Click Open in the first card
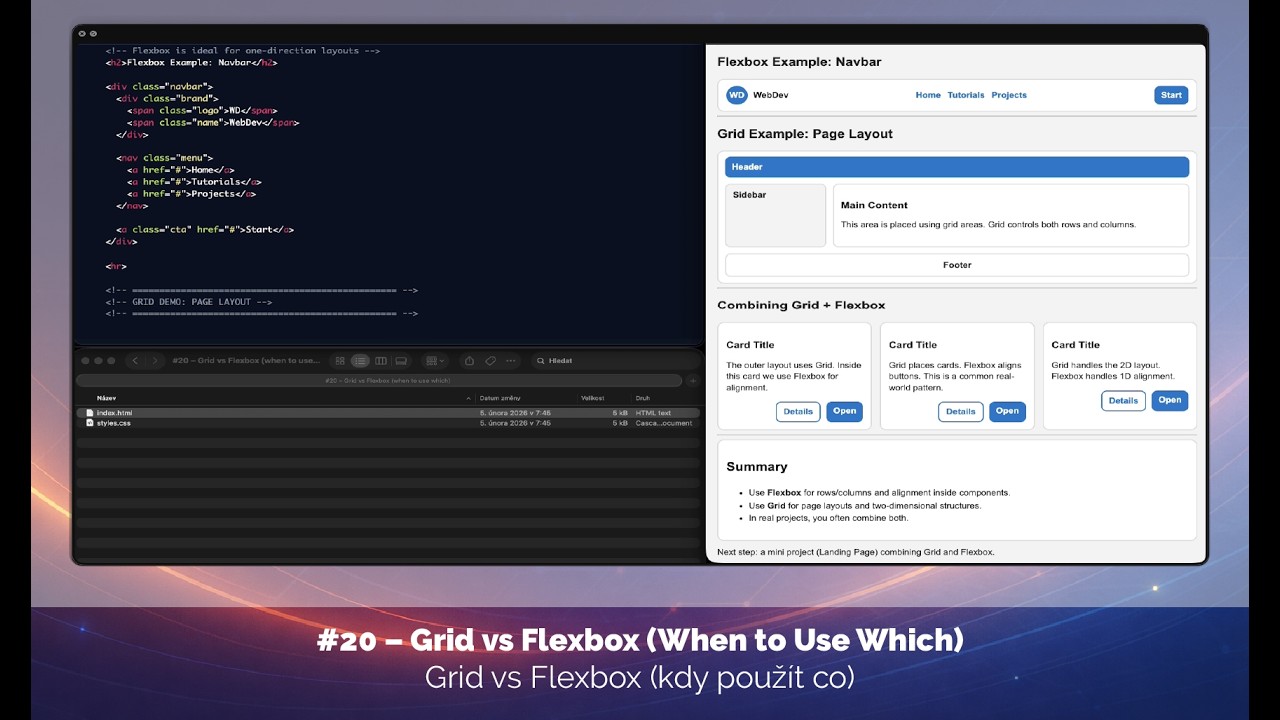Screen dimensions: 1280x720 point(844,411)
